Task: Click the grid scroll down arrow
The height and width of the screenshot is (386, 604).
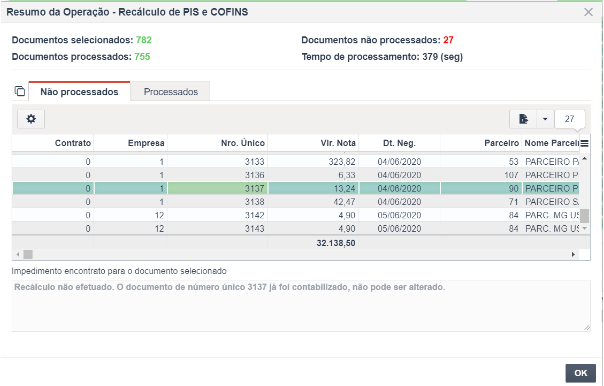Action: [584, 229]
